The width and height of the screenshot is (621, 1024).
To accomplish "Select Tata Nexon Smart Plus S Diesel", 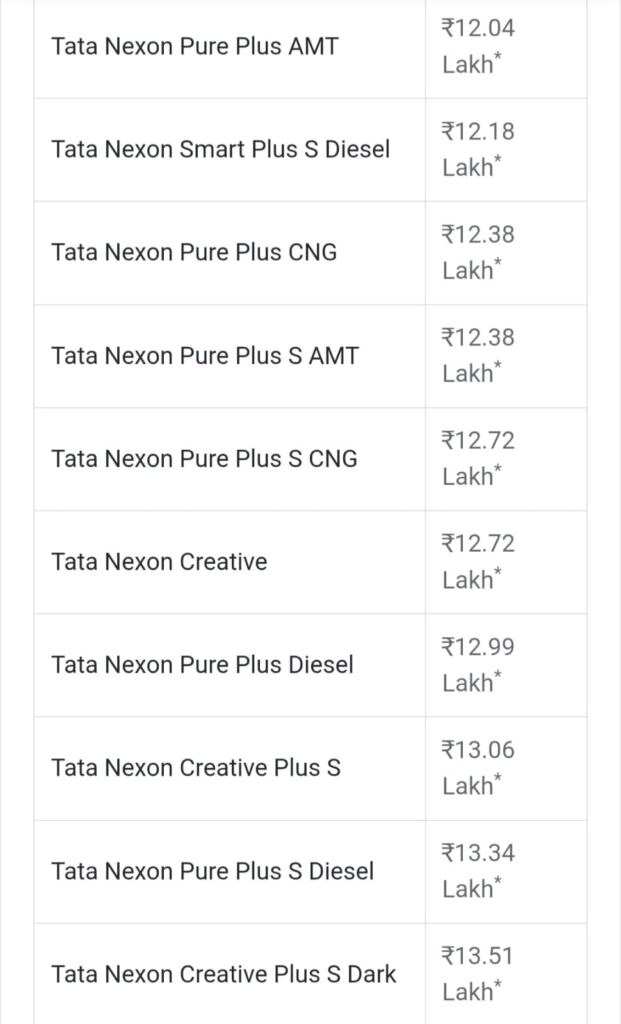I will tap(220, 149).
